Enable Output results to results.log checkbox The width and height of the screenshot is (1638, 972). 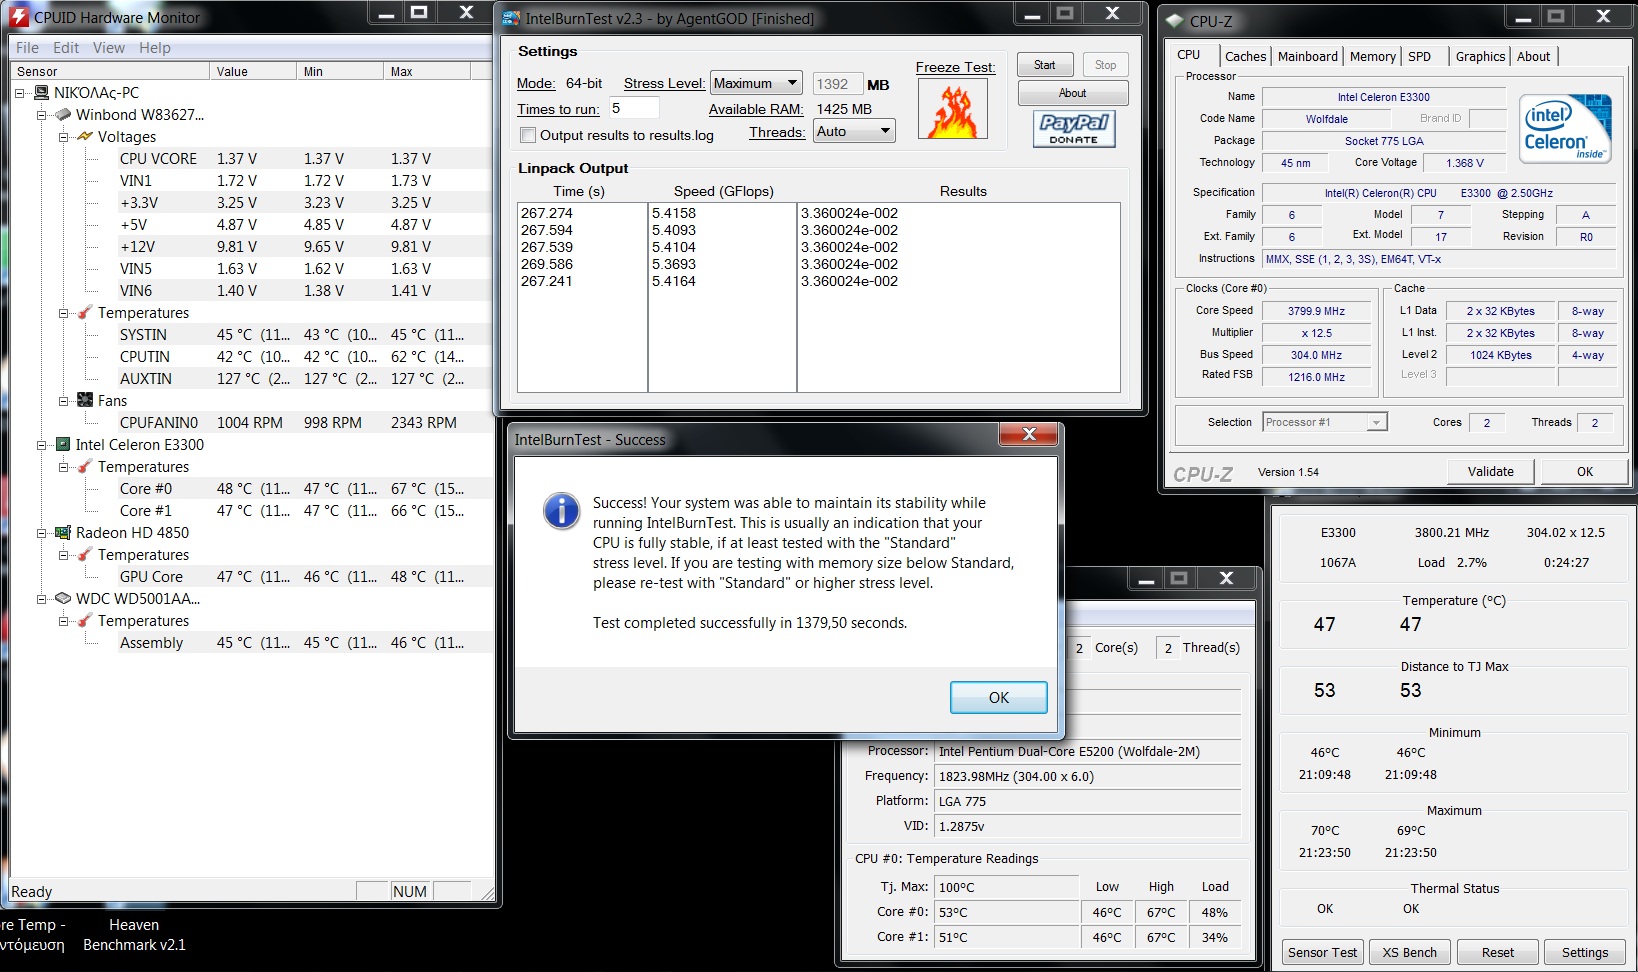528,135
